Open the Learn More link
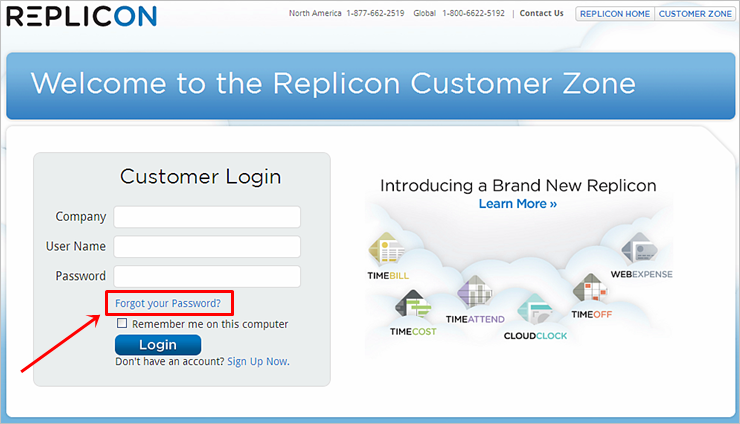The height and width of the screenshot is (424, 740). click(518, 204)
